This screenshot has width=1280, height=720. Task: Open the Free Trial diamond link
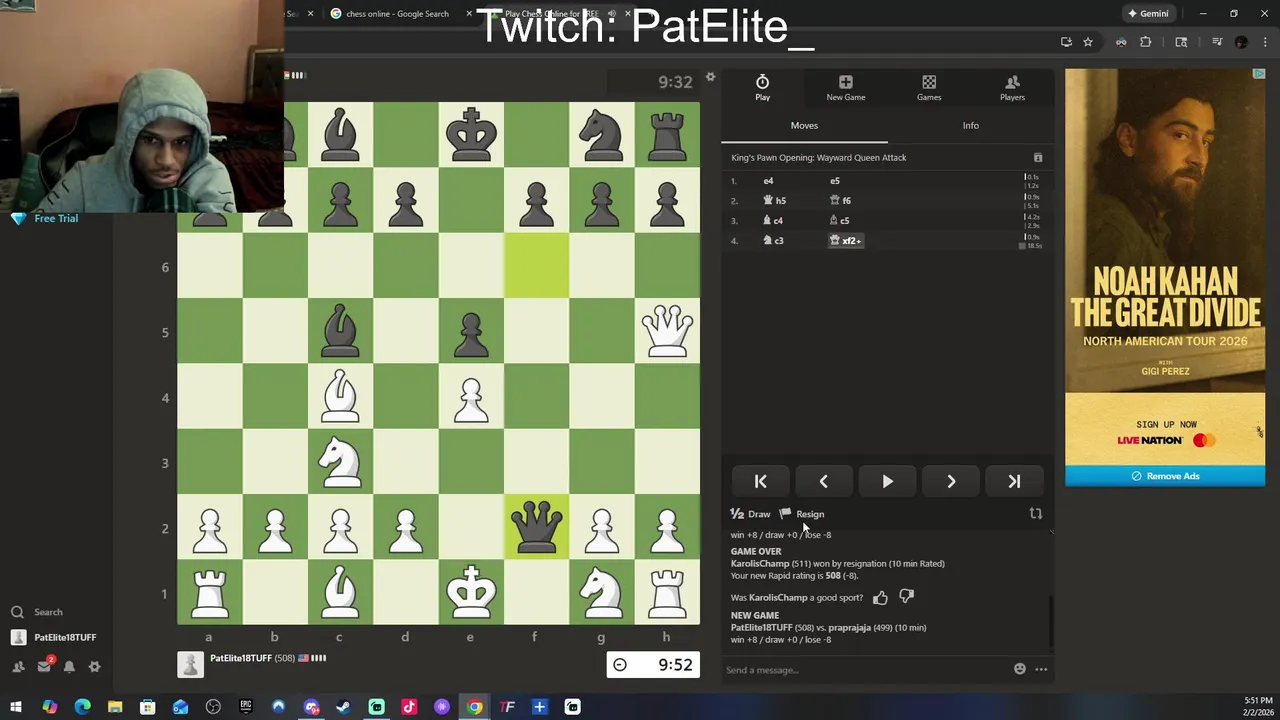tap(45, 218)
